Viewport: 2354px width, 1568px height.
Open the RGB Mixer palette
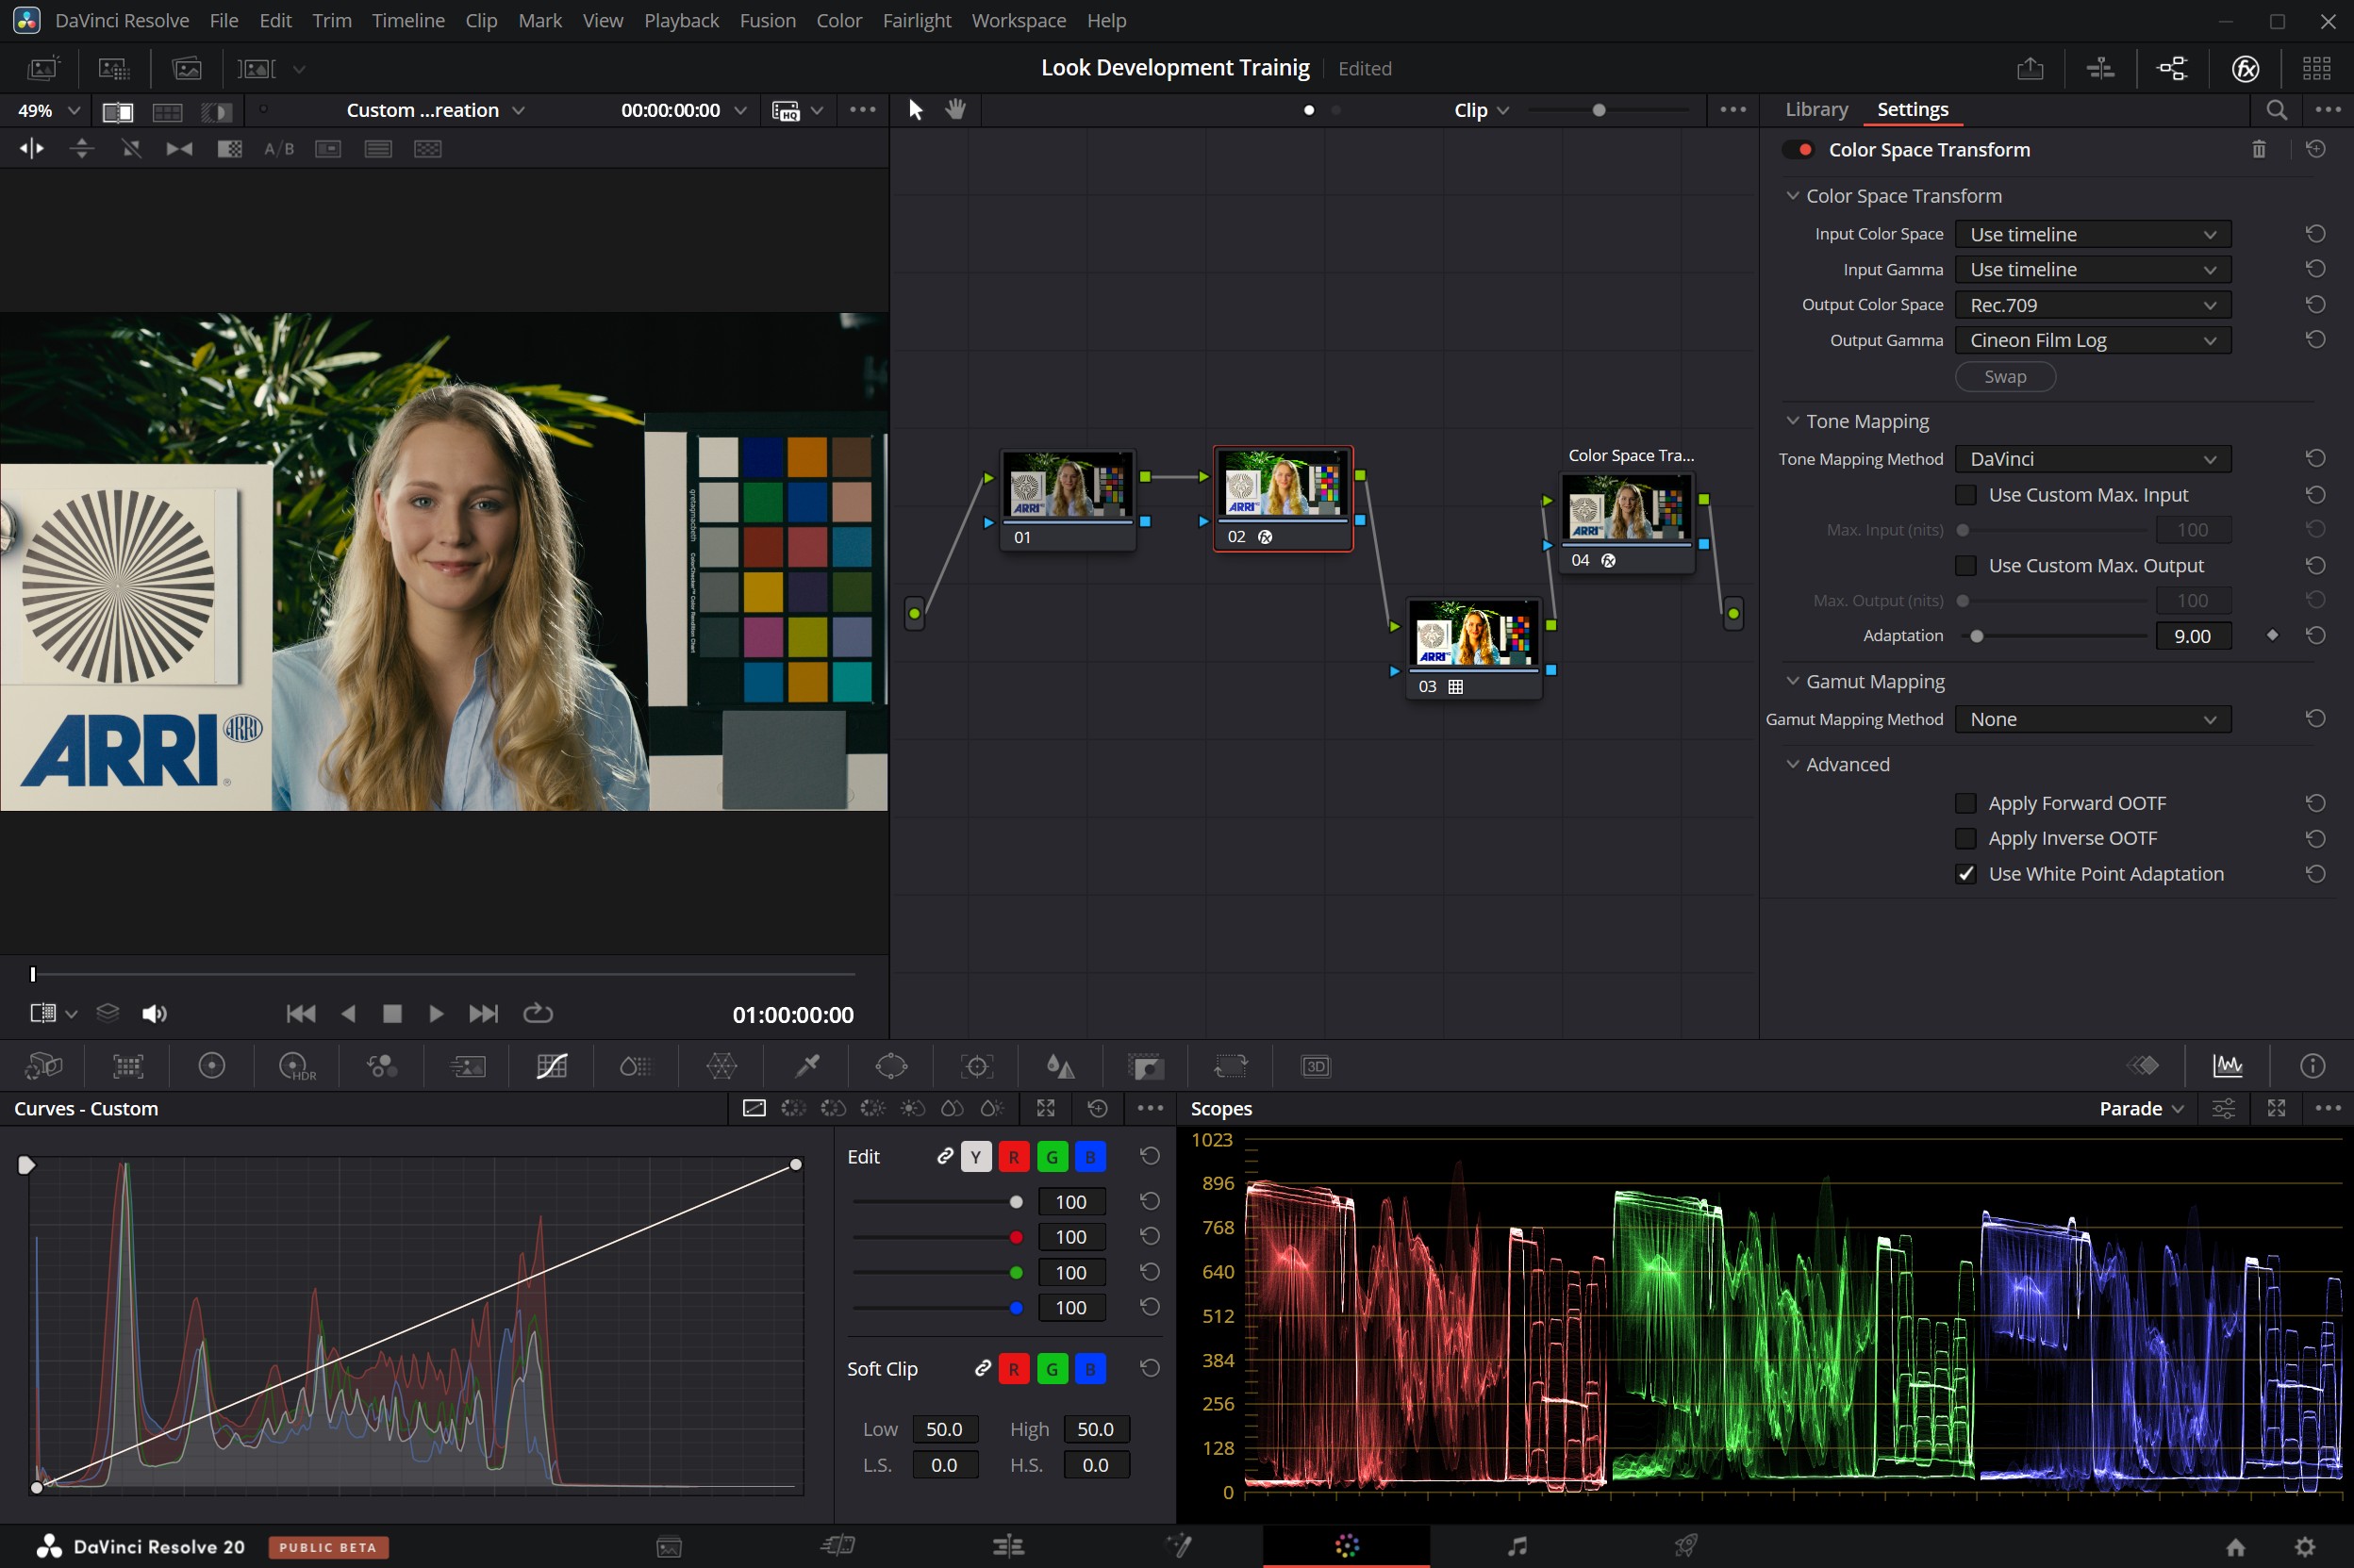382,1066
